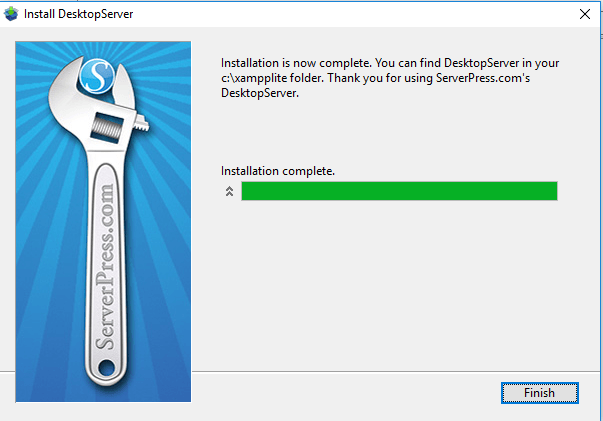Click the "Installation complete." status label
Image resolution: width=603 pixels, height=421 pixels.
point(278,171)
